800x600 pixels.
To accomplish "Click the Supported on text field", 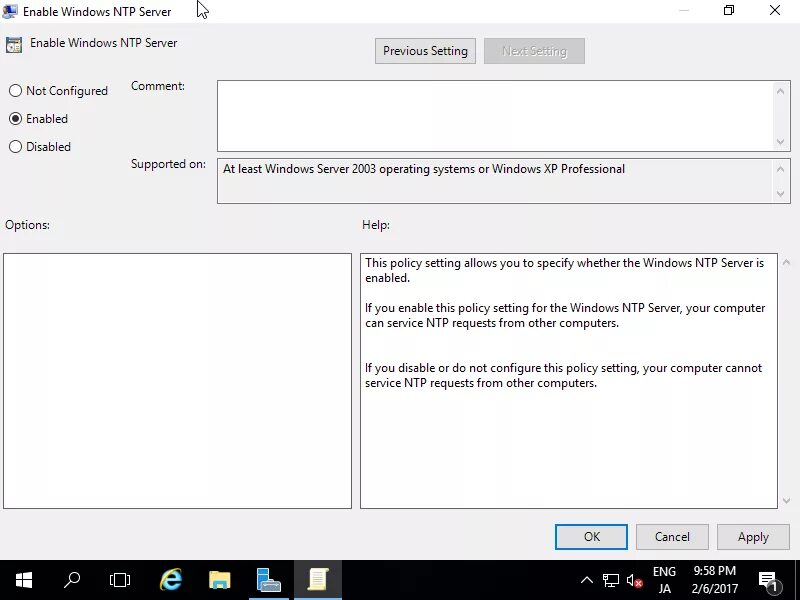I will click(495, 181).
